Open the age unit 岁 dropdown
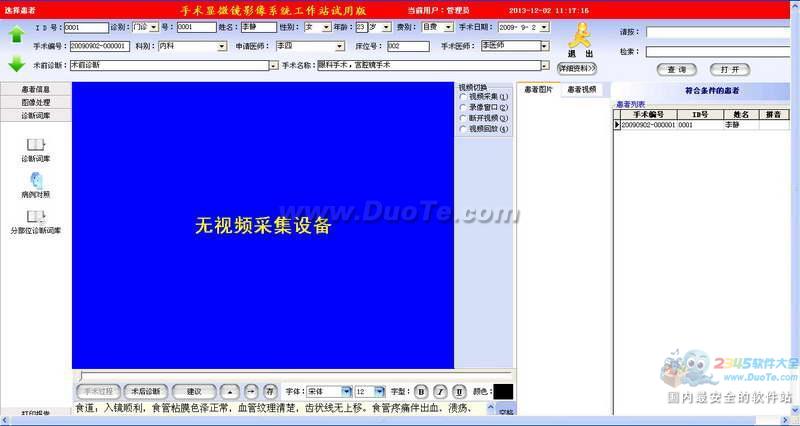 pyautogui.click(x=387, y=27)
